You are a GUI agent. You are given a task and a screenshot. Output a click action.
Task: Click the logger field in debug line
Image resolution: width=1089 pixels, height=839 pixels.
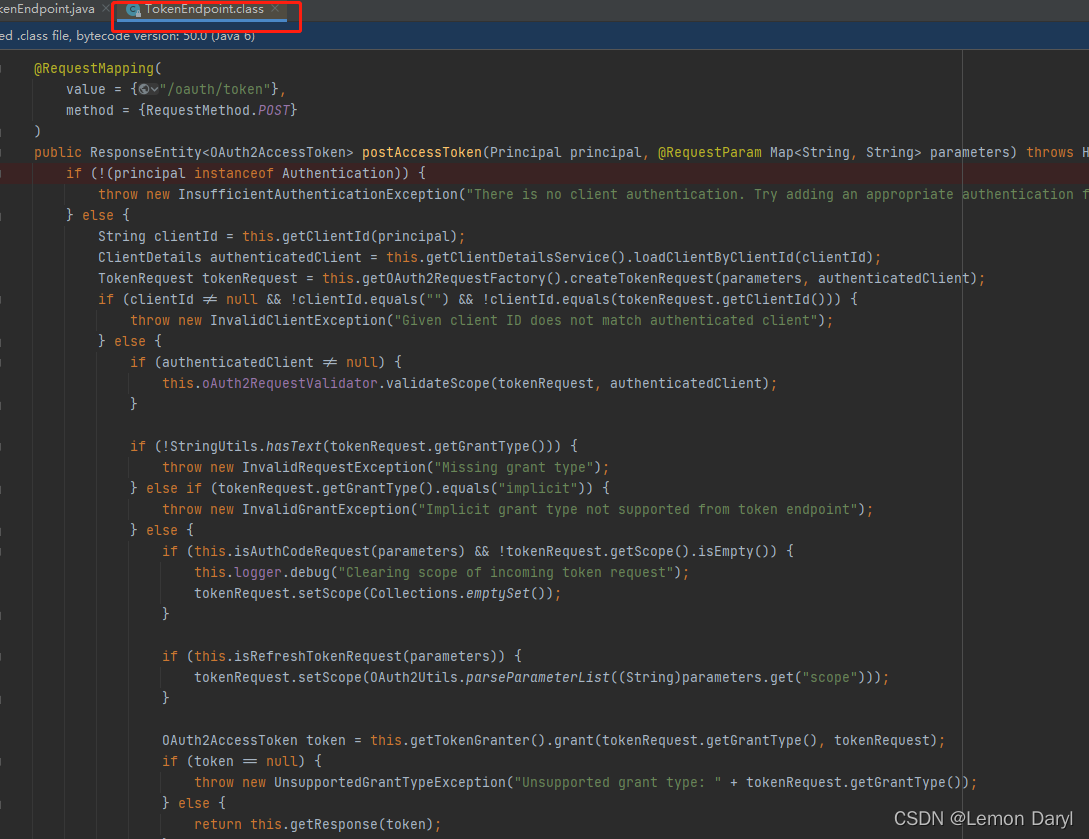tap(258, 572)
